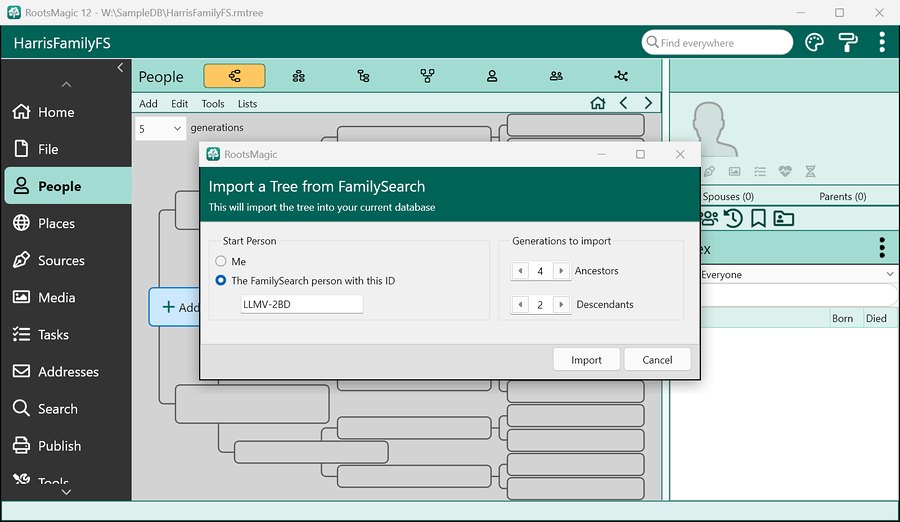Open the Couple List view icon
900x522 pixels.
click(x=556, y=76)
